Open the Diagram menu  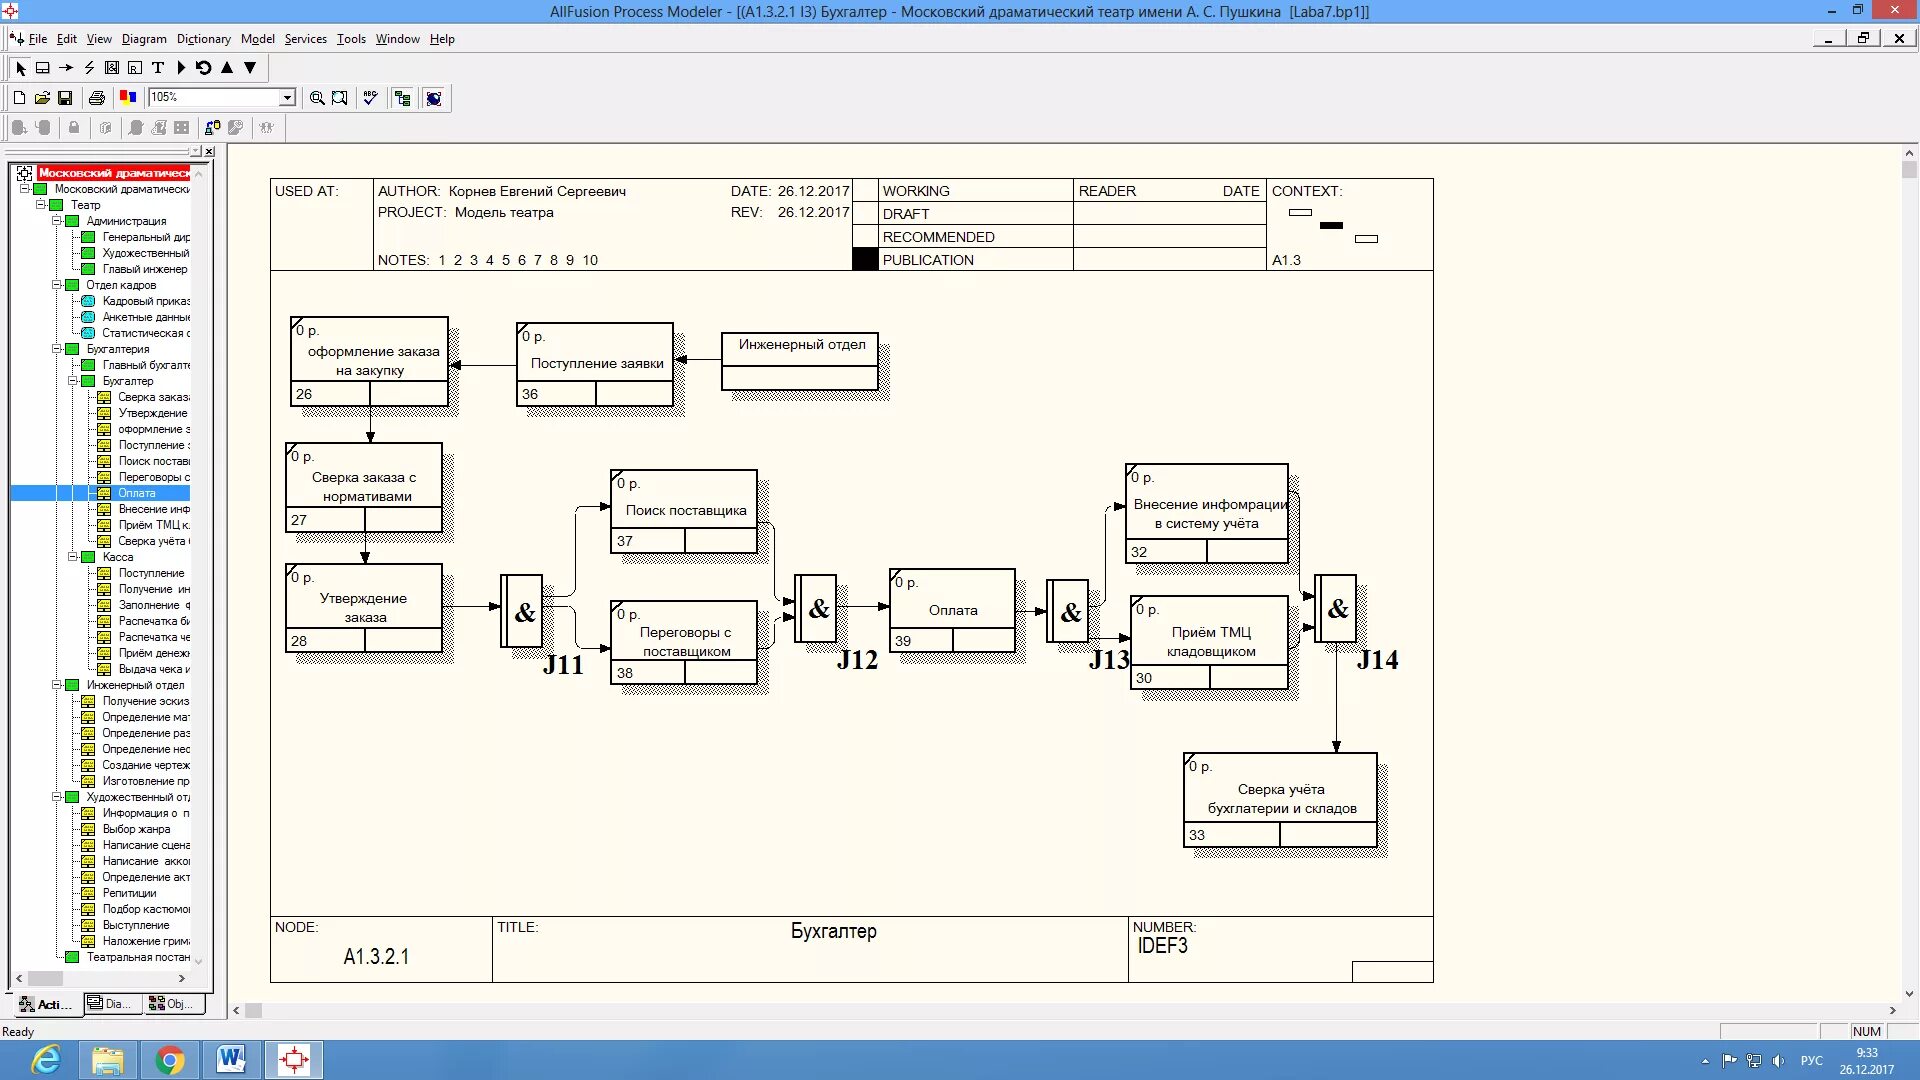pyautogui.click(x=144, y=39)
